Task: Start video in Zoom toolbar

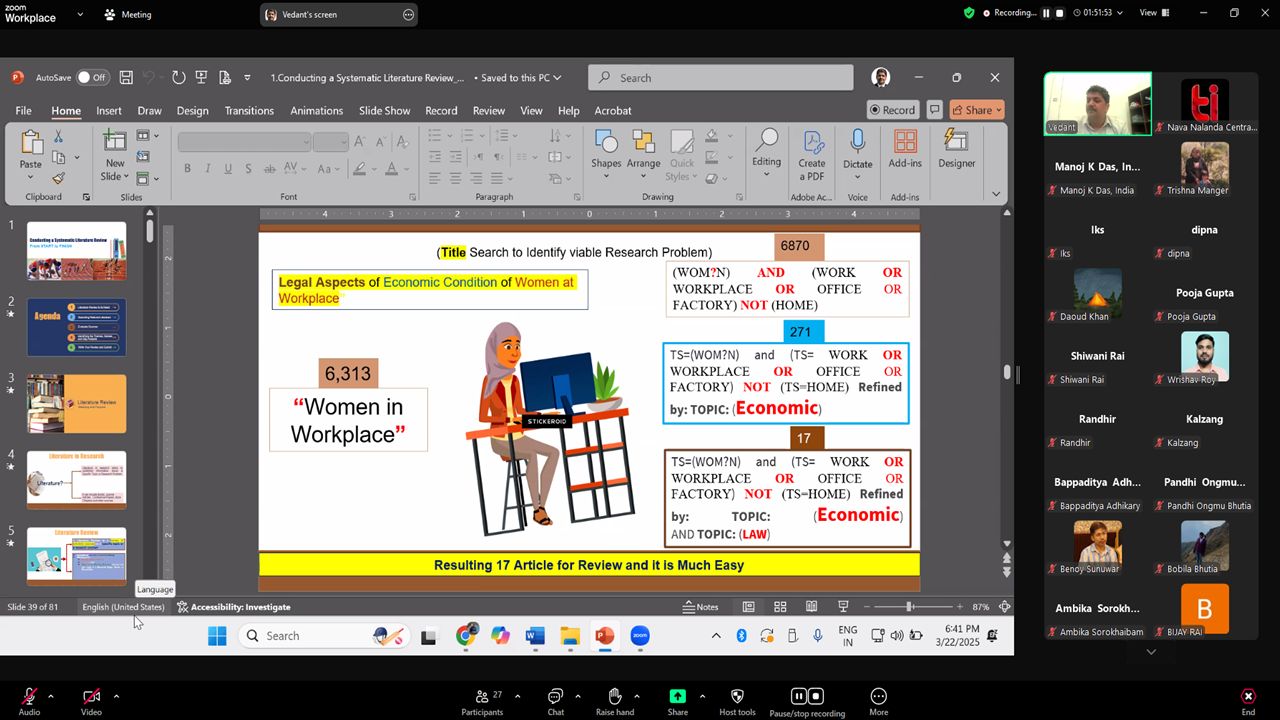Action: (x=91, y=697)
